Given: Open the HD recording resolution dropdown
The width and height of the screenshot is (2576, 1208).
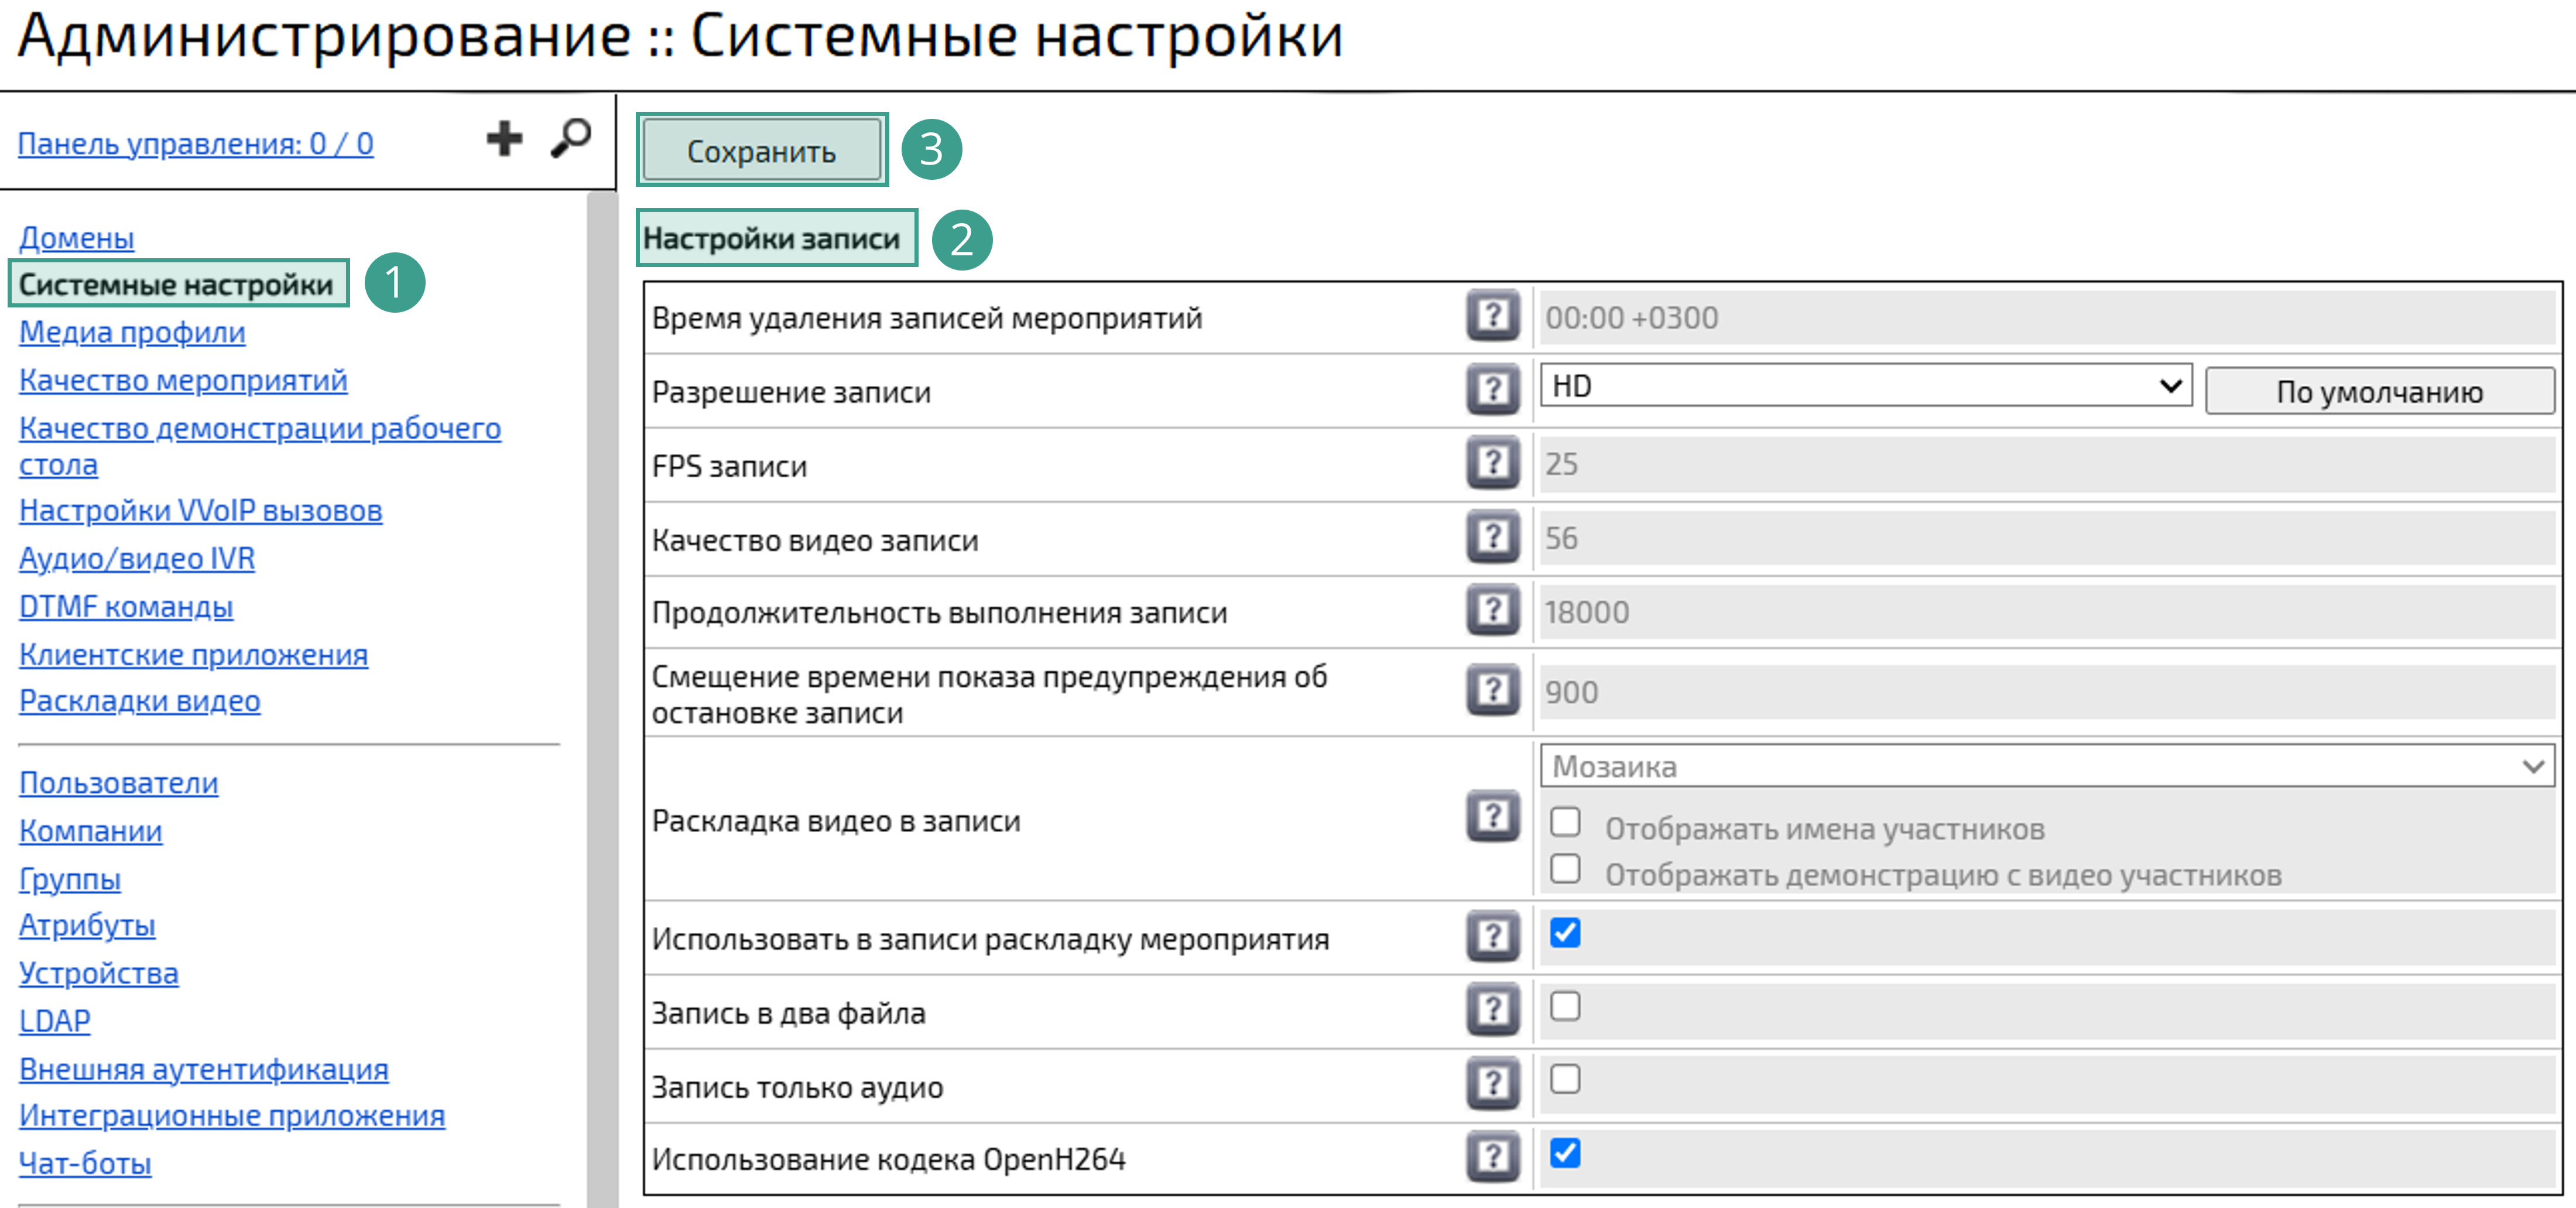Looking at the screenshot, I should (x=1865, y=386).
